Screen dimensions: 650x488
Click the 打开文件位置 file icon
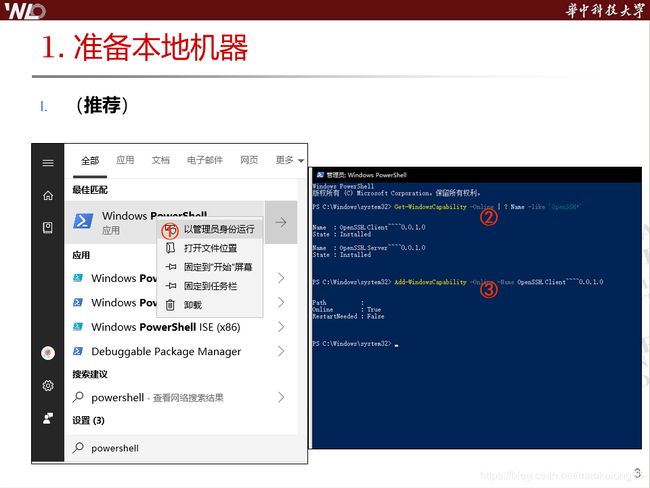pos(170,248)
